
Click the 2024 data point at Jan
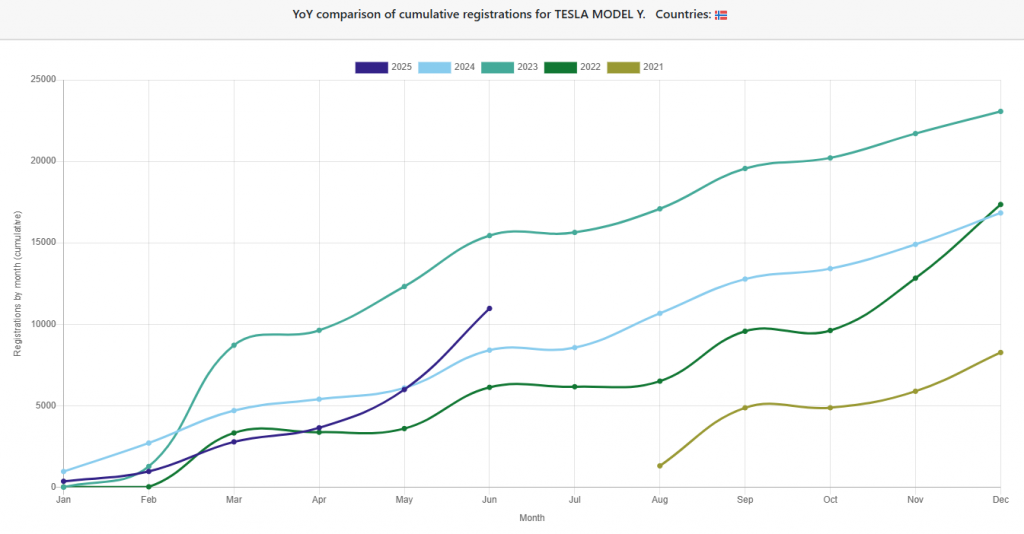pos(63,471)
